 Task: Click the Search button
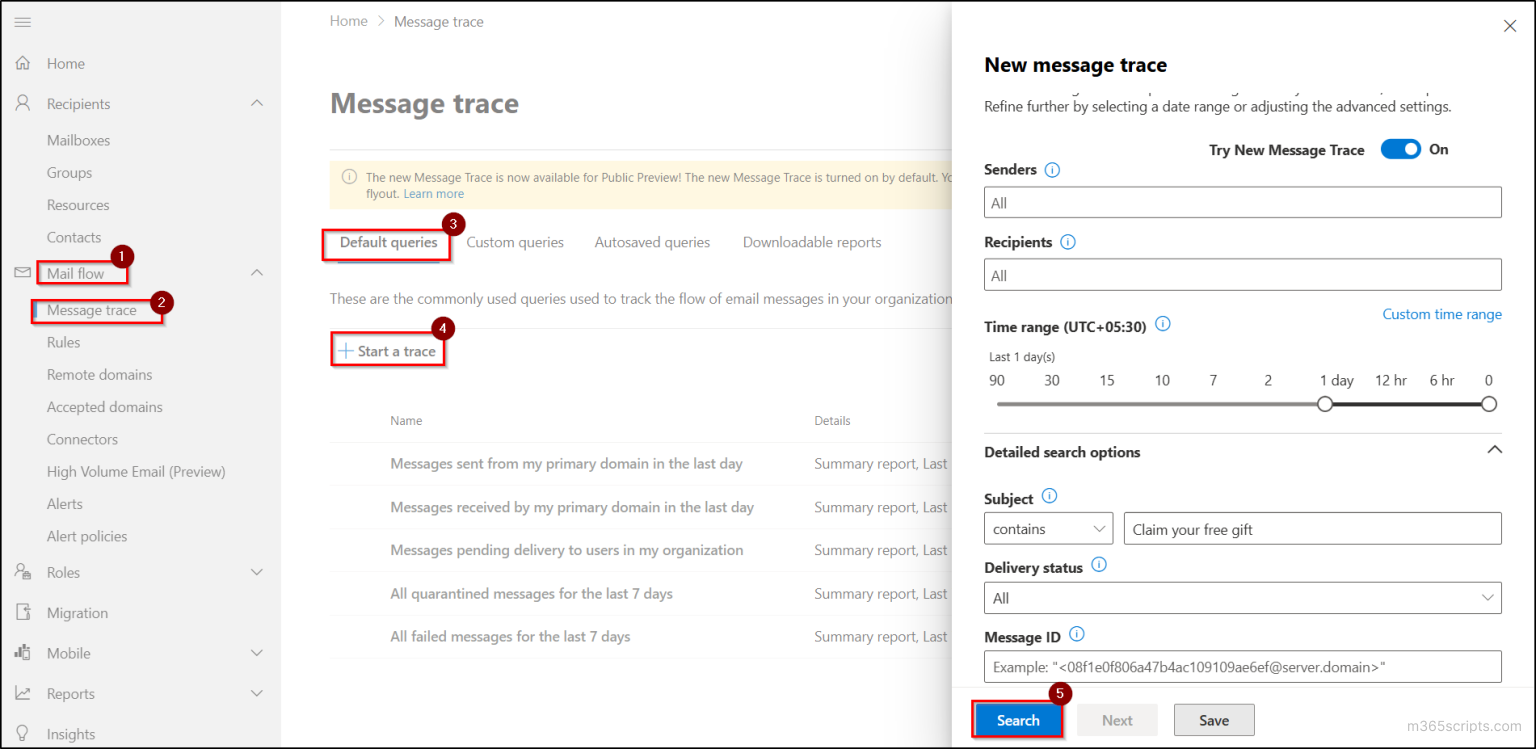tap(1017, 719)
